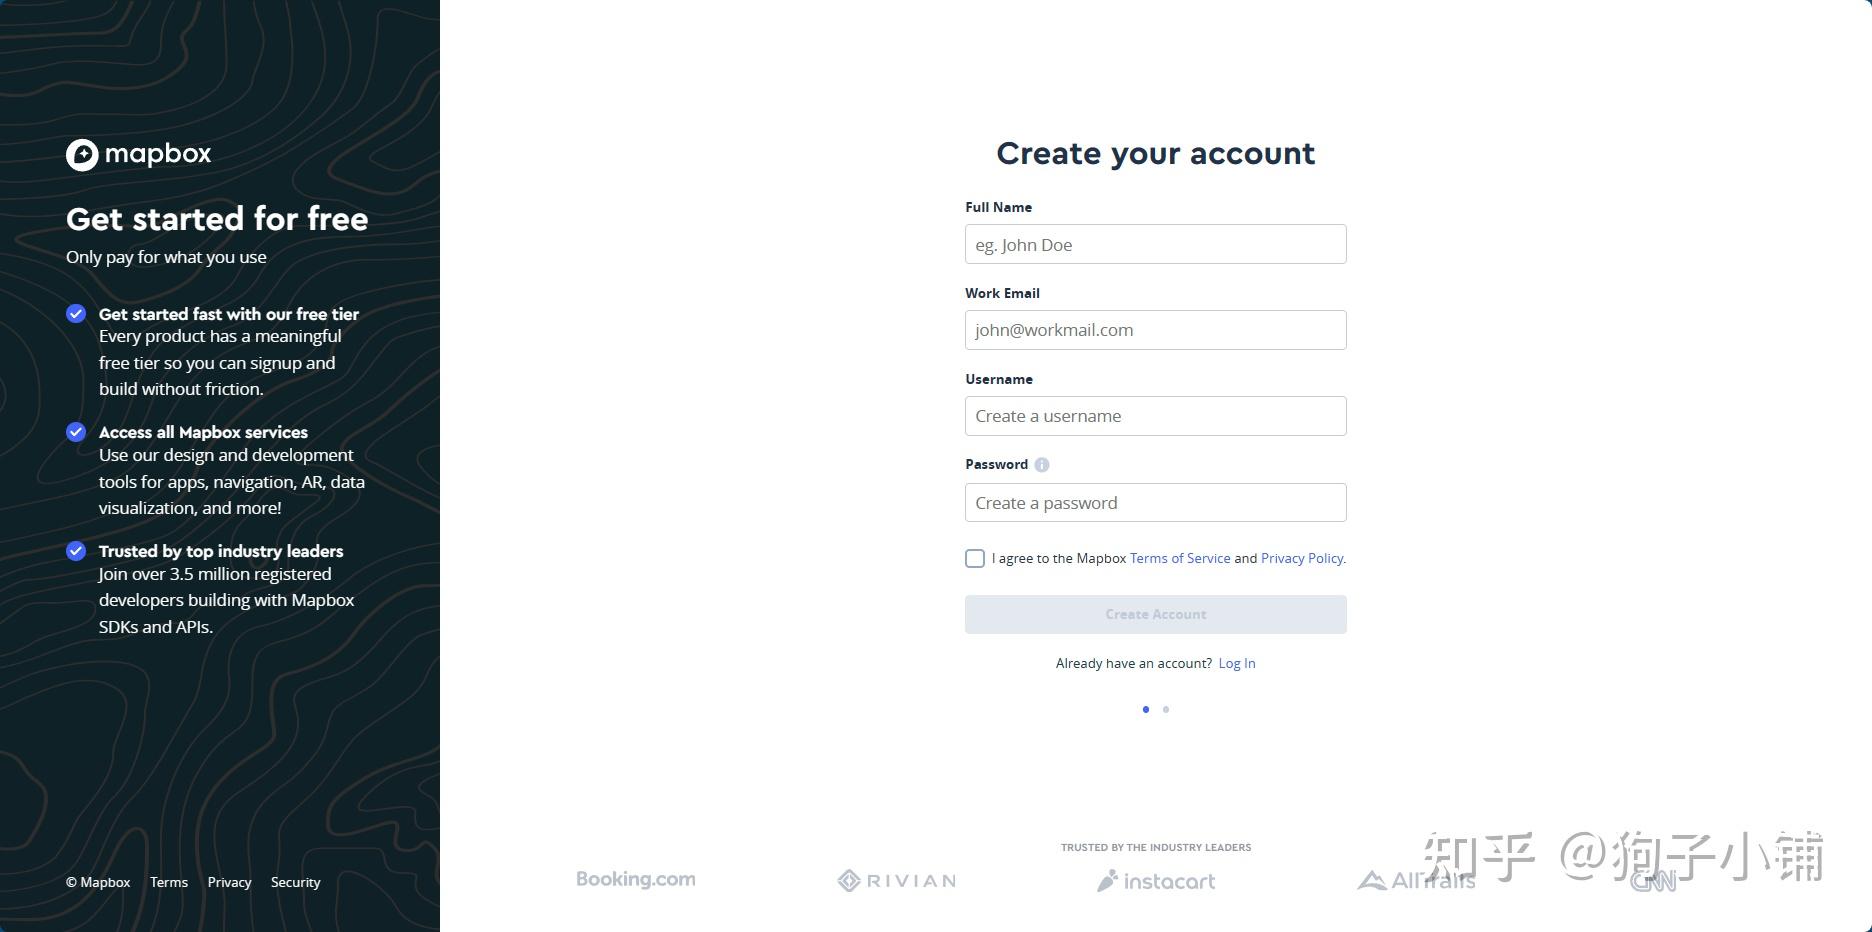Click the free tier checkmark icon

coord(76,314)
